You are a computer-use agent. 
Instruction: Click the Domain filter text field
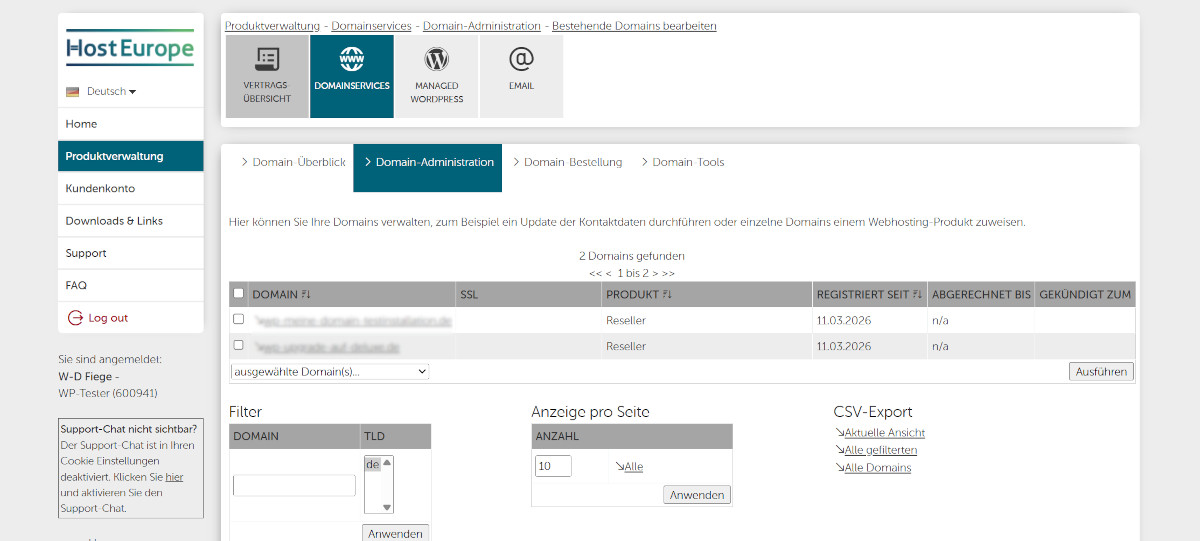[x=294, y=485]
